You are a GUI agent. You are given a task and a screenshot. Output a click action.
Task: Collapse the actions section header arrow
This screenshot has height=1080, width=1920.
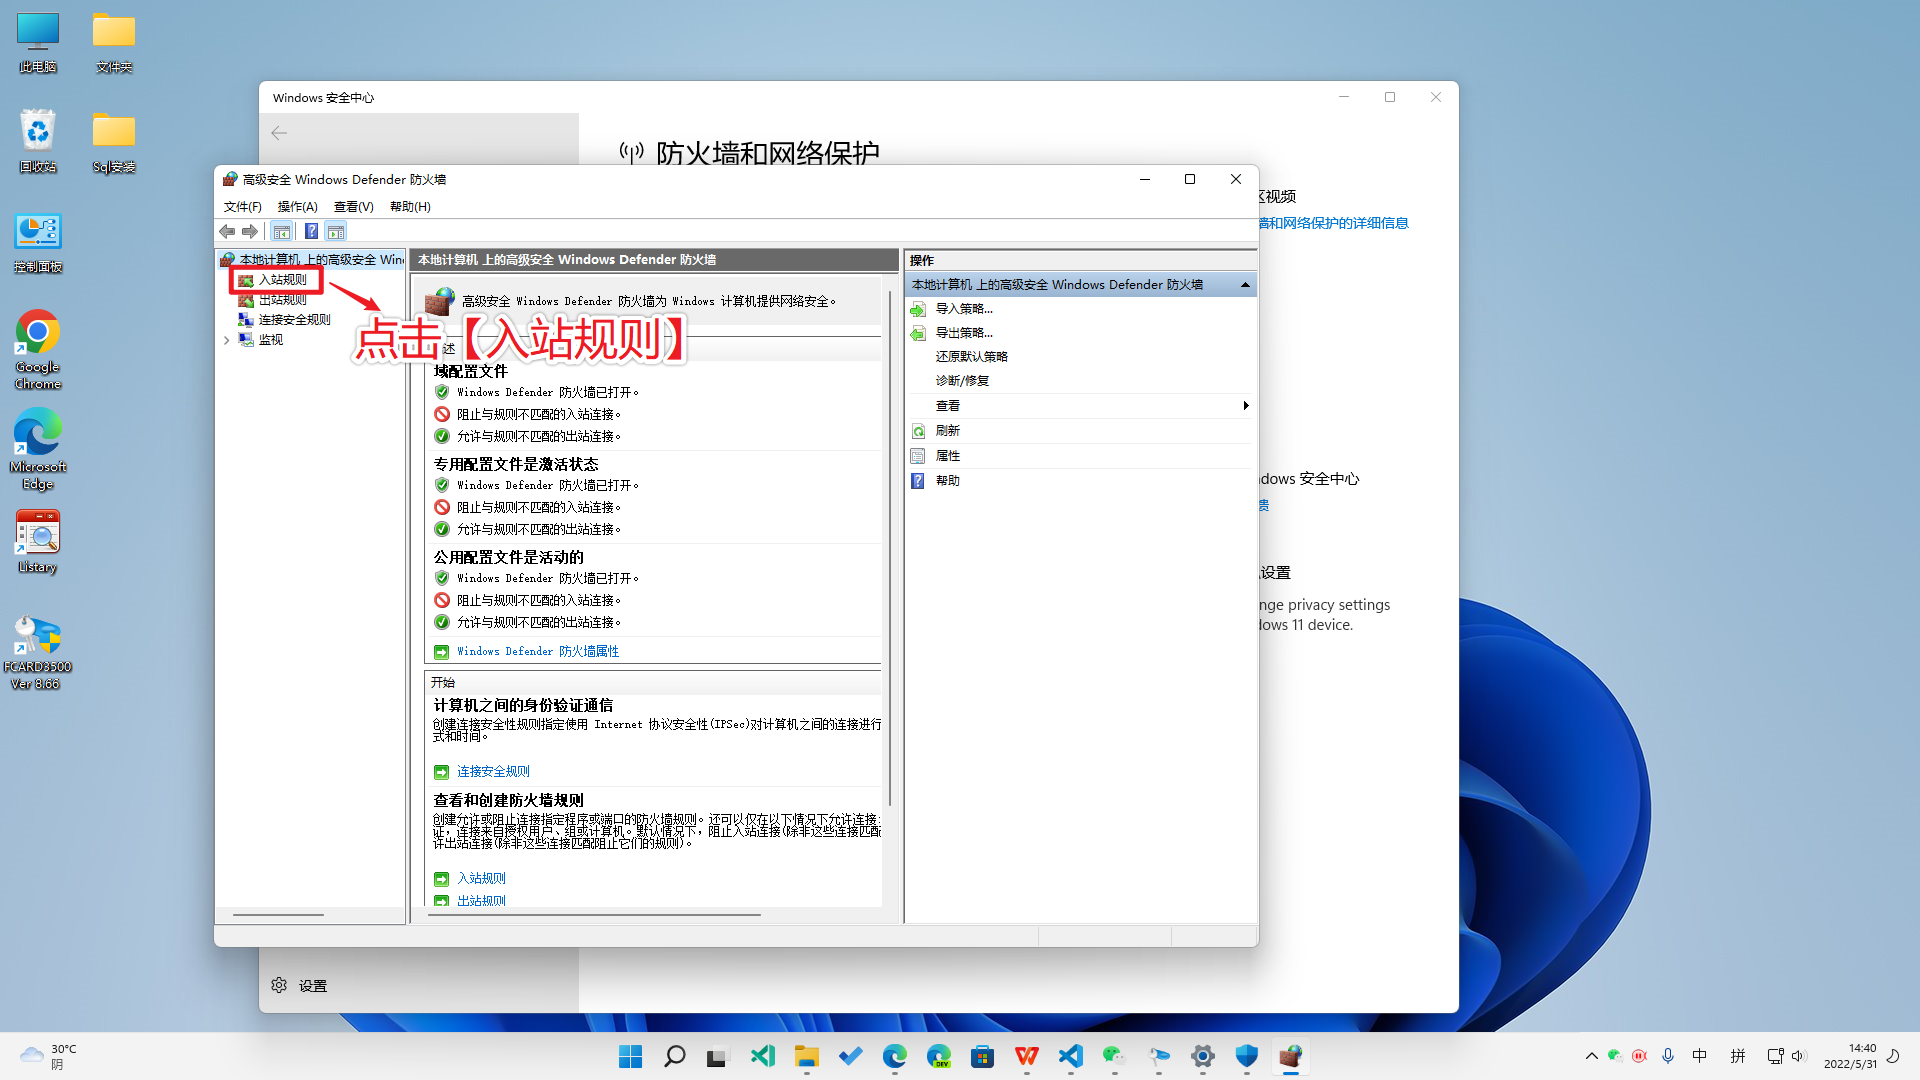coord(1245,285)
